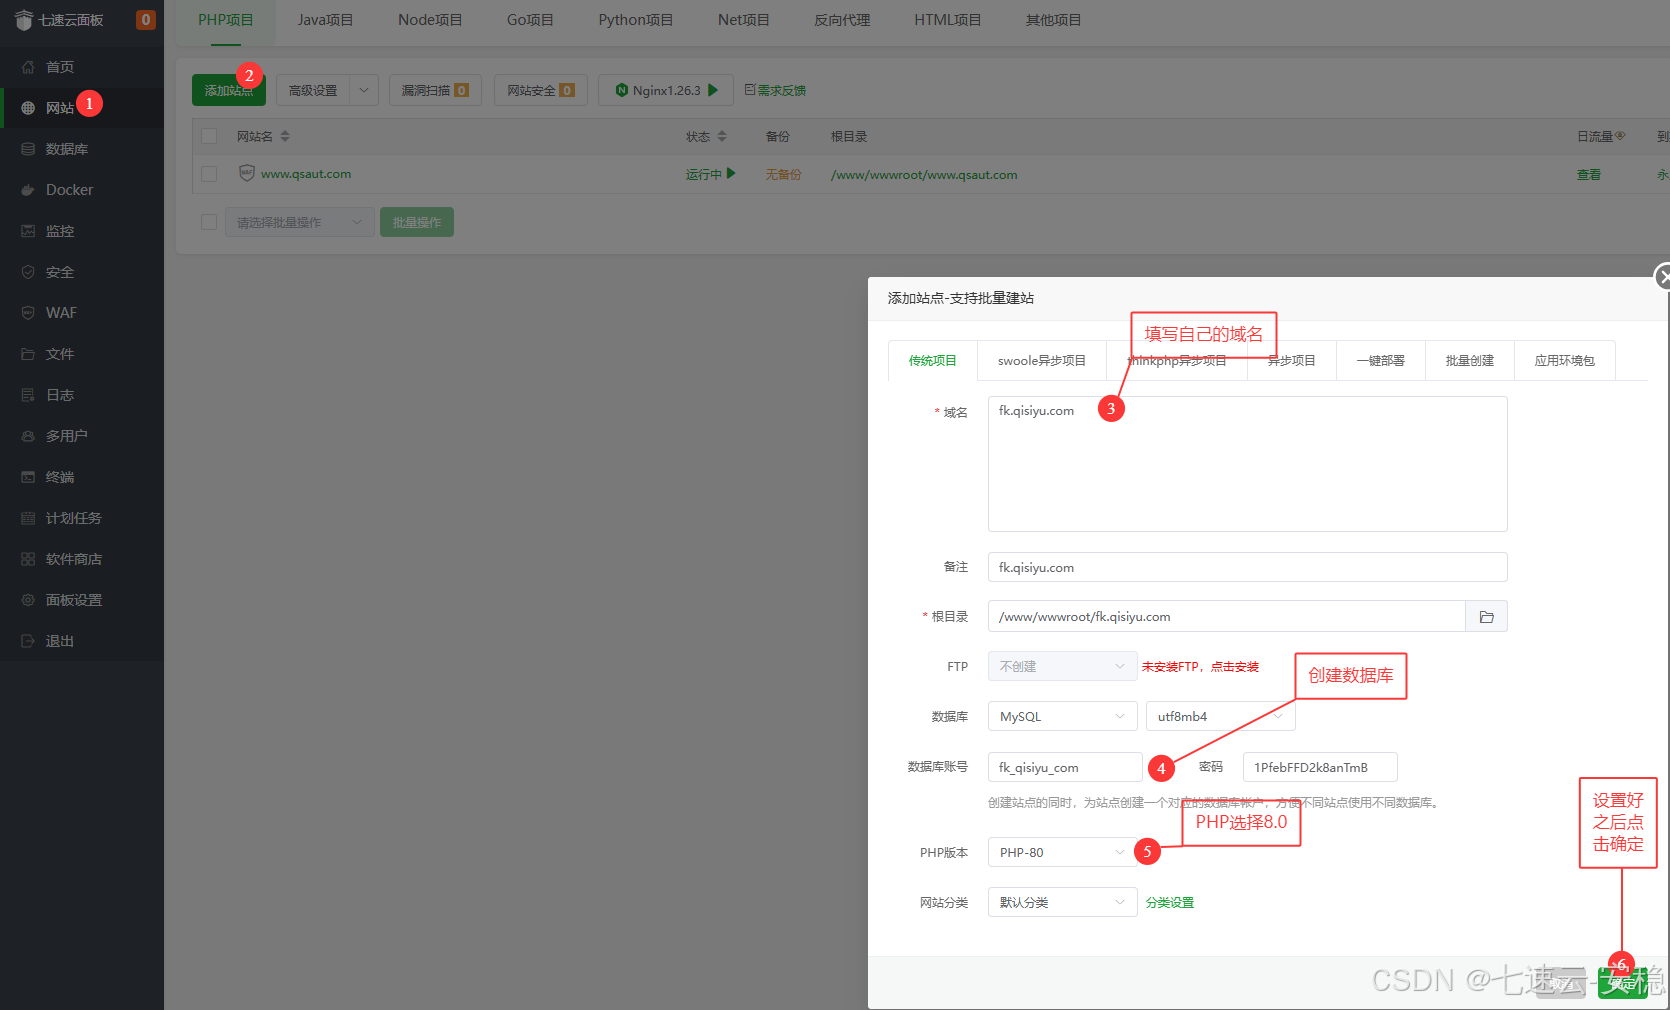Click the 漏洞扫描 button
Image resolution: width=1670 pixels, height=1010 pixels.
pos(435,90)
